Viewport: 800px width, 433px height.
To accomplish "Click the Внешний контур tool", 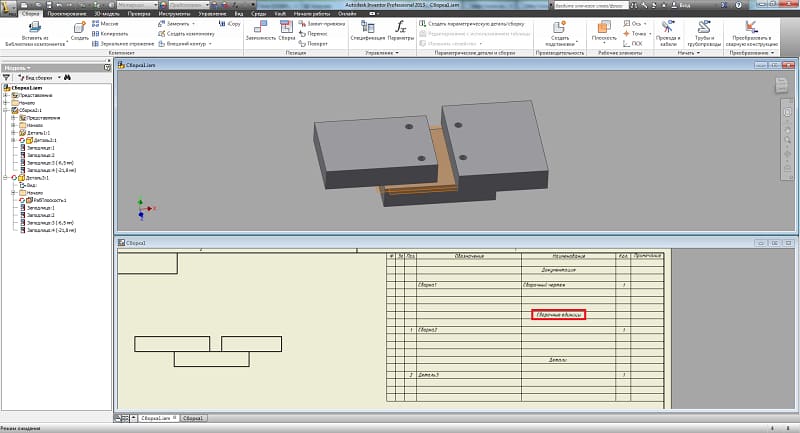I will 185,44.
